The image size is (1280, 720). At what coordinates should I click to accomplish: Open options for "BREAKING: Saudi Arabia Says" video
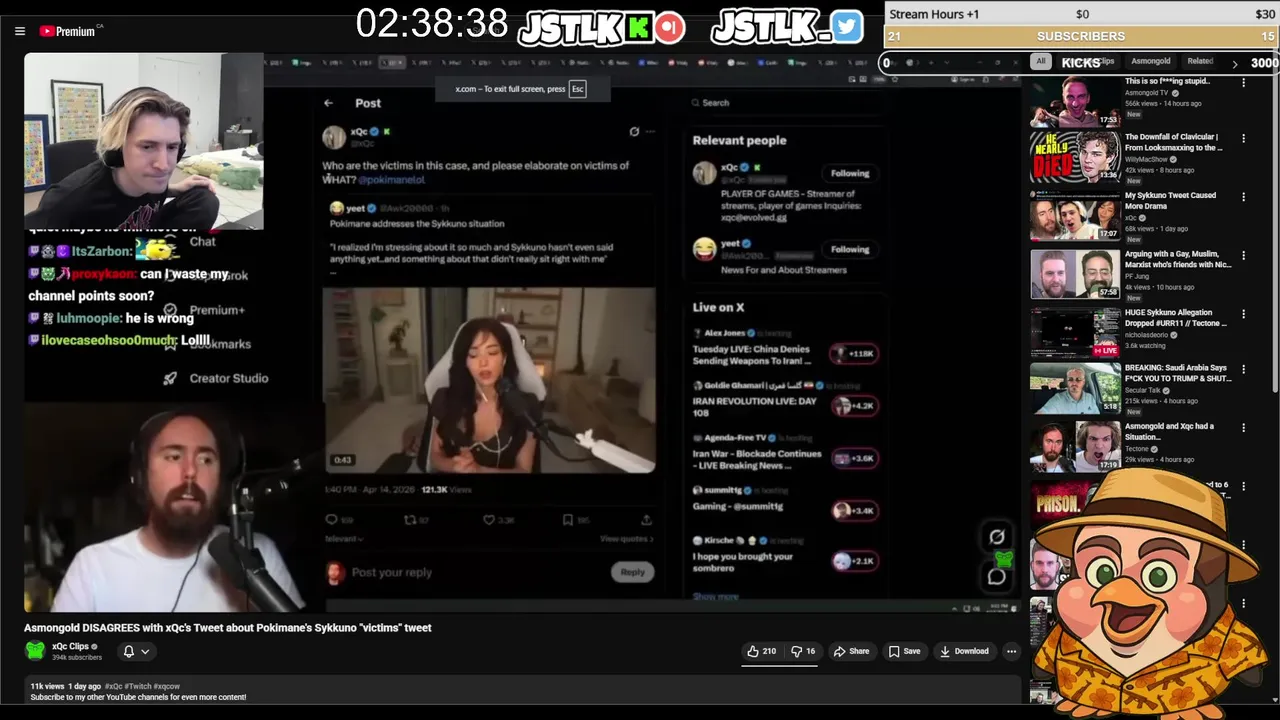[1244, 369]
